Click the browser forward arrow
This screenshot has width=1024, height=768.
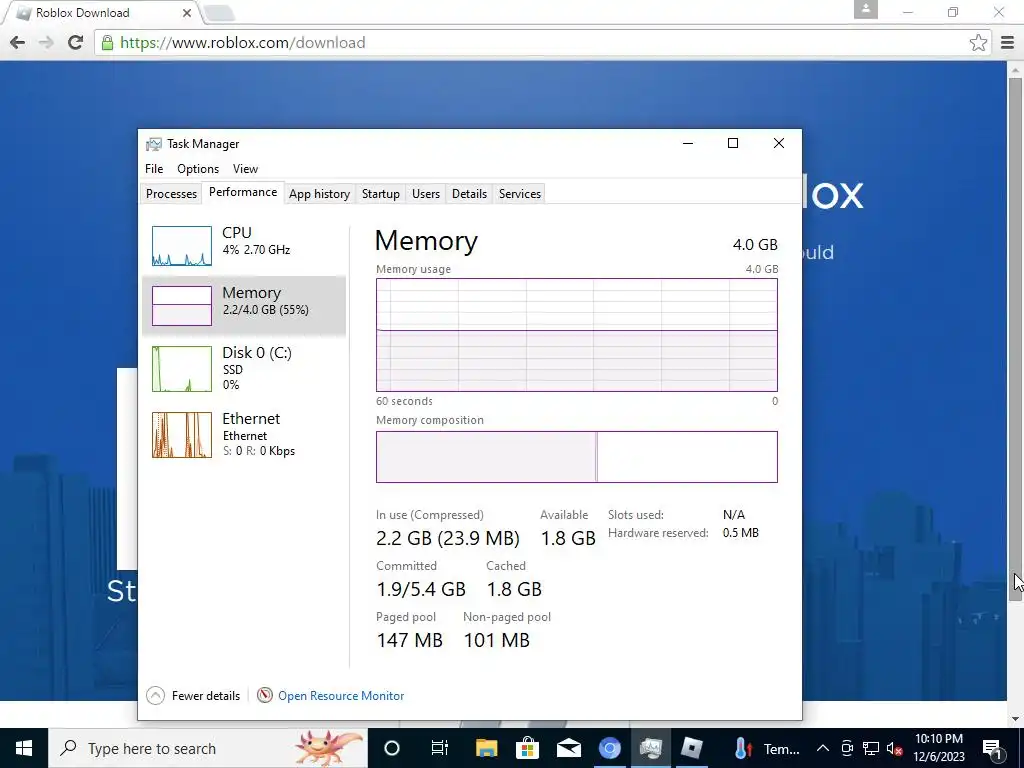click(46, 42)
